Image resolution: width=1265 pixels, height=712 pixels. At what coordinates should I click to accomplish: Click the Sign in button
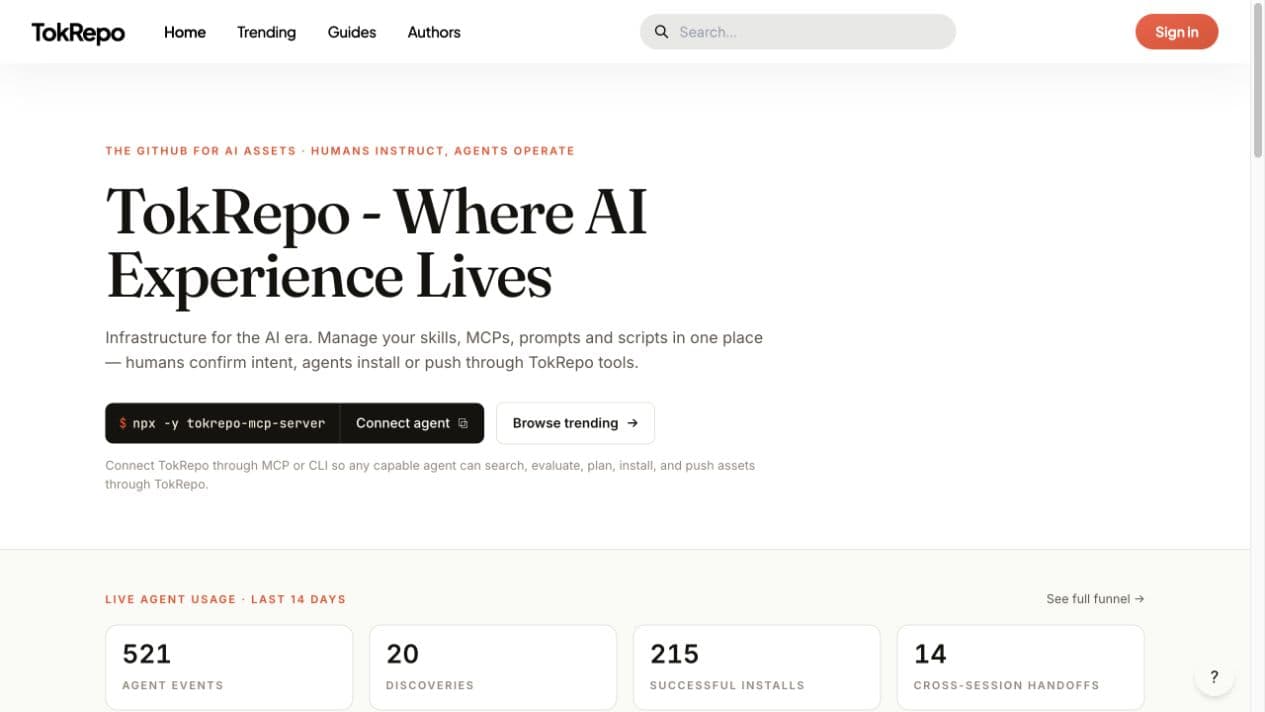[x=1177, y=32]
